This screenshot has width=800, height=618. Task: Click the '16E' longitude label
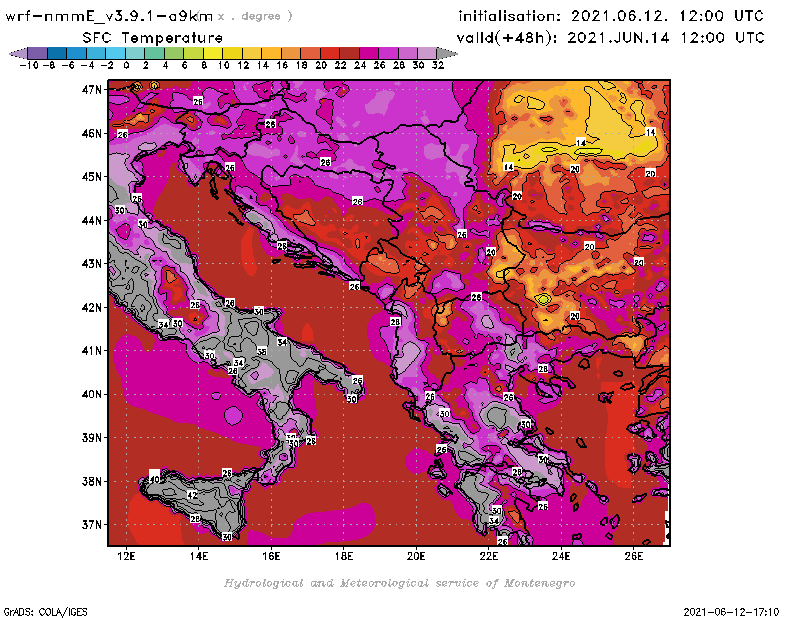tap(271, 556)
